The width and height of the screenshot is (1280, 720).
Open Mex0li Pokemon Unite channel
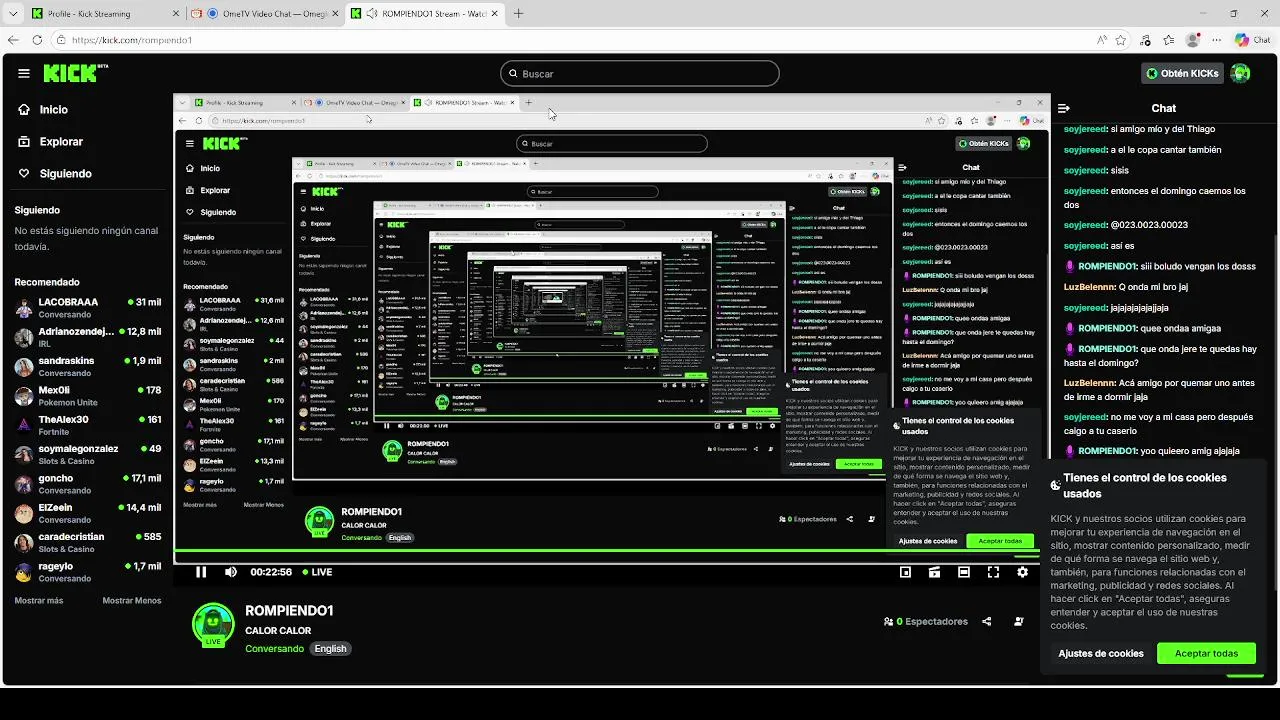(88, 396)
